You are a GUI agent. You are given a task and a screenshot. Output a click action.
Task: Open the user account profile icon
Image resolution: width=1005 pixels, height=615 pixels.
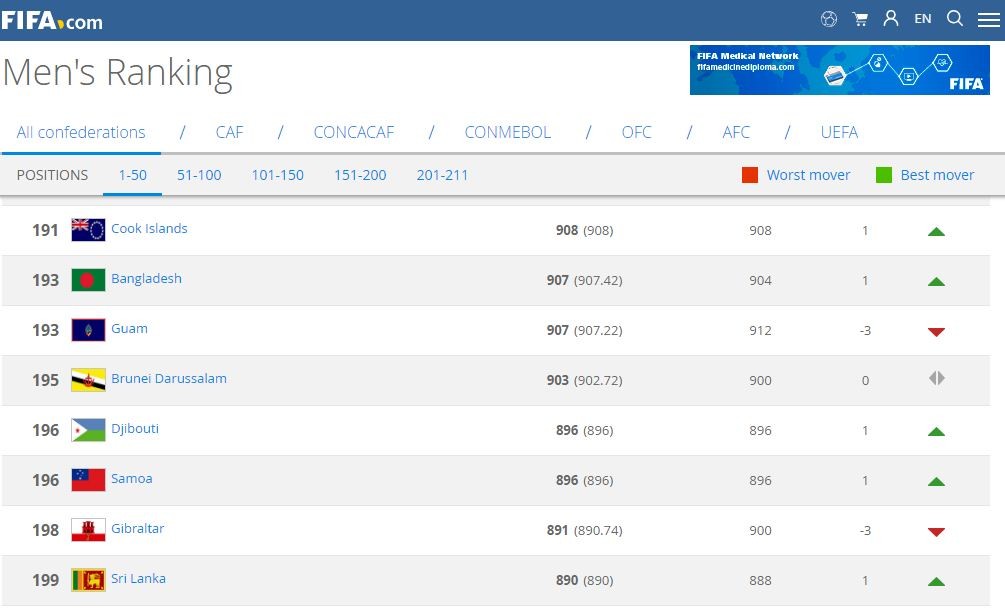pos(890,19)
